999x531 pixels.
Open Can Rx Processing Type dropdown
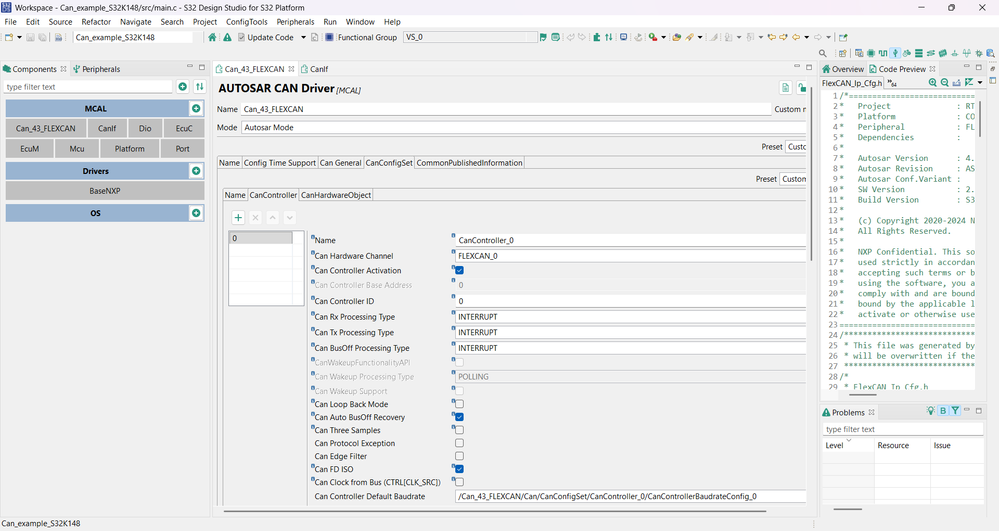tap(631, 317)
